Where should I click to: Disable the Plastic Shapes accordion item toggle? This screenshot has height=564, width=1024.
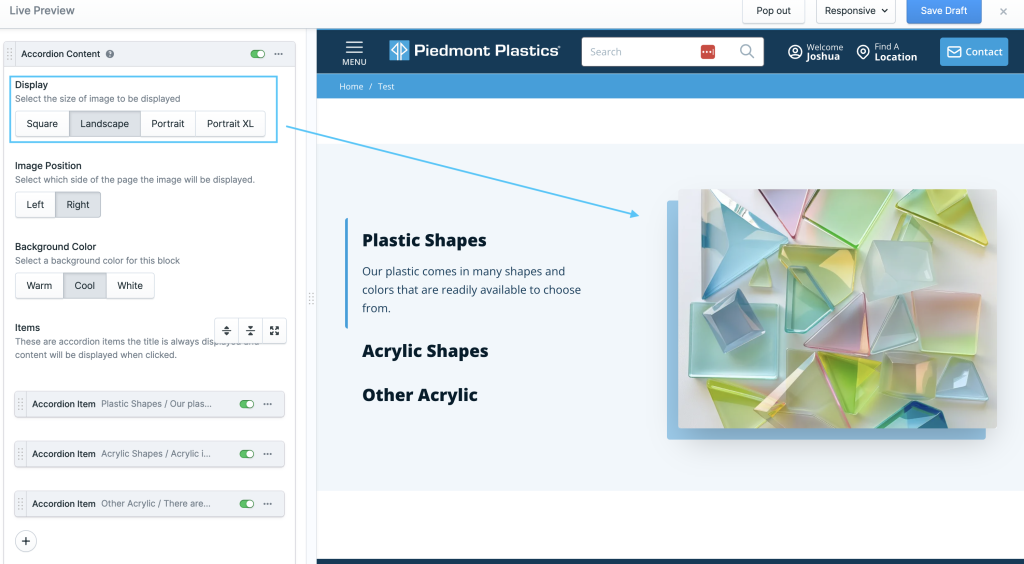pos(246,404)
